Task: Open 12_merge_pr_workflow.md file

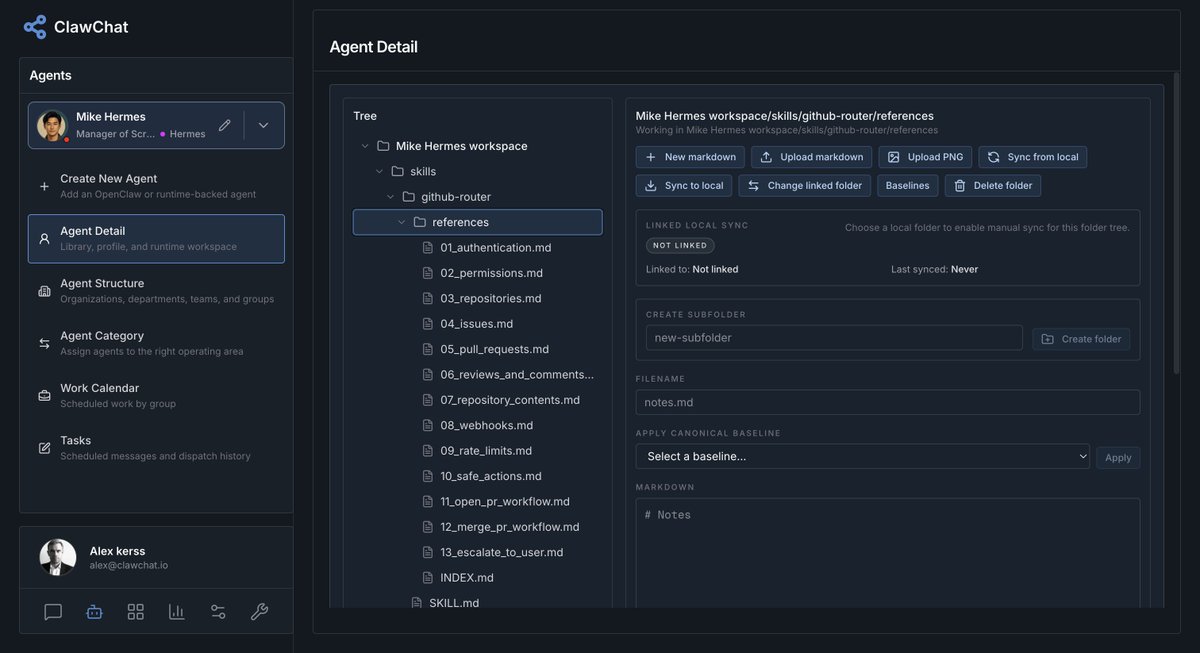Action: (x=501, y=527)
